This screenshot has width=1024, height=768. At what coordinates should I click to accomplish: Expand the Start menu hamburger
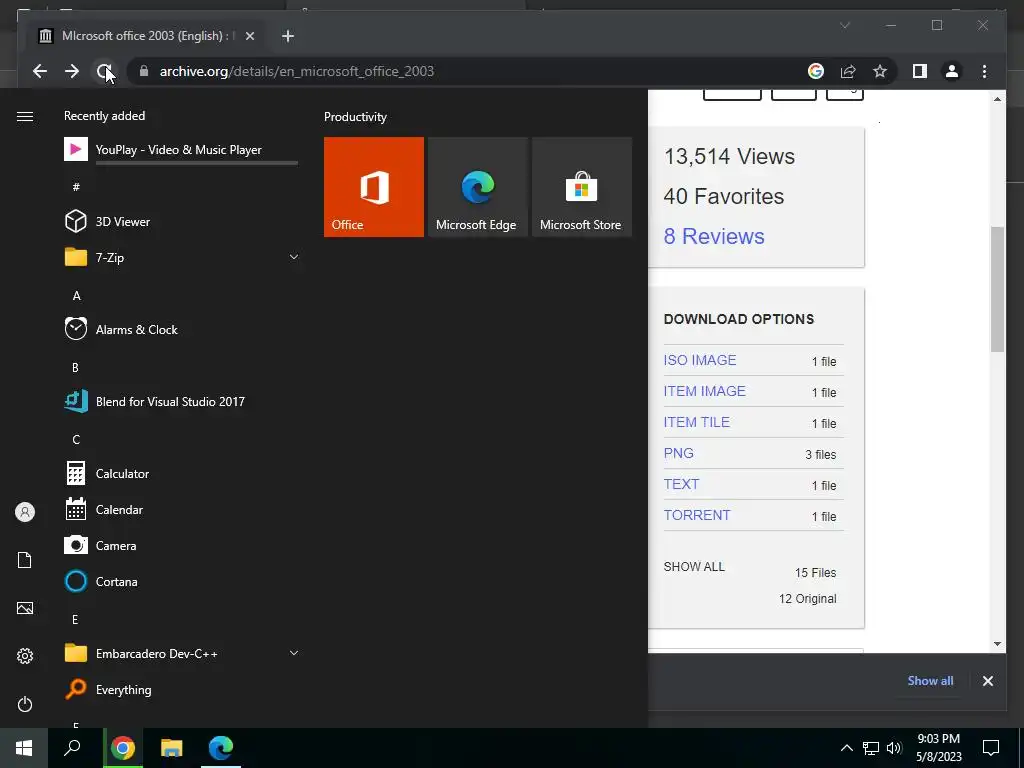[x=25, y=116]
